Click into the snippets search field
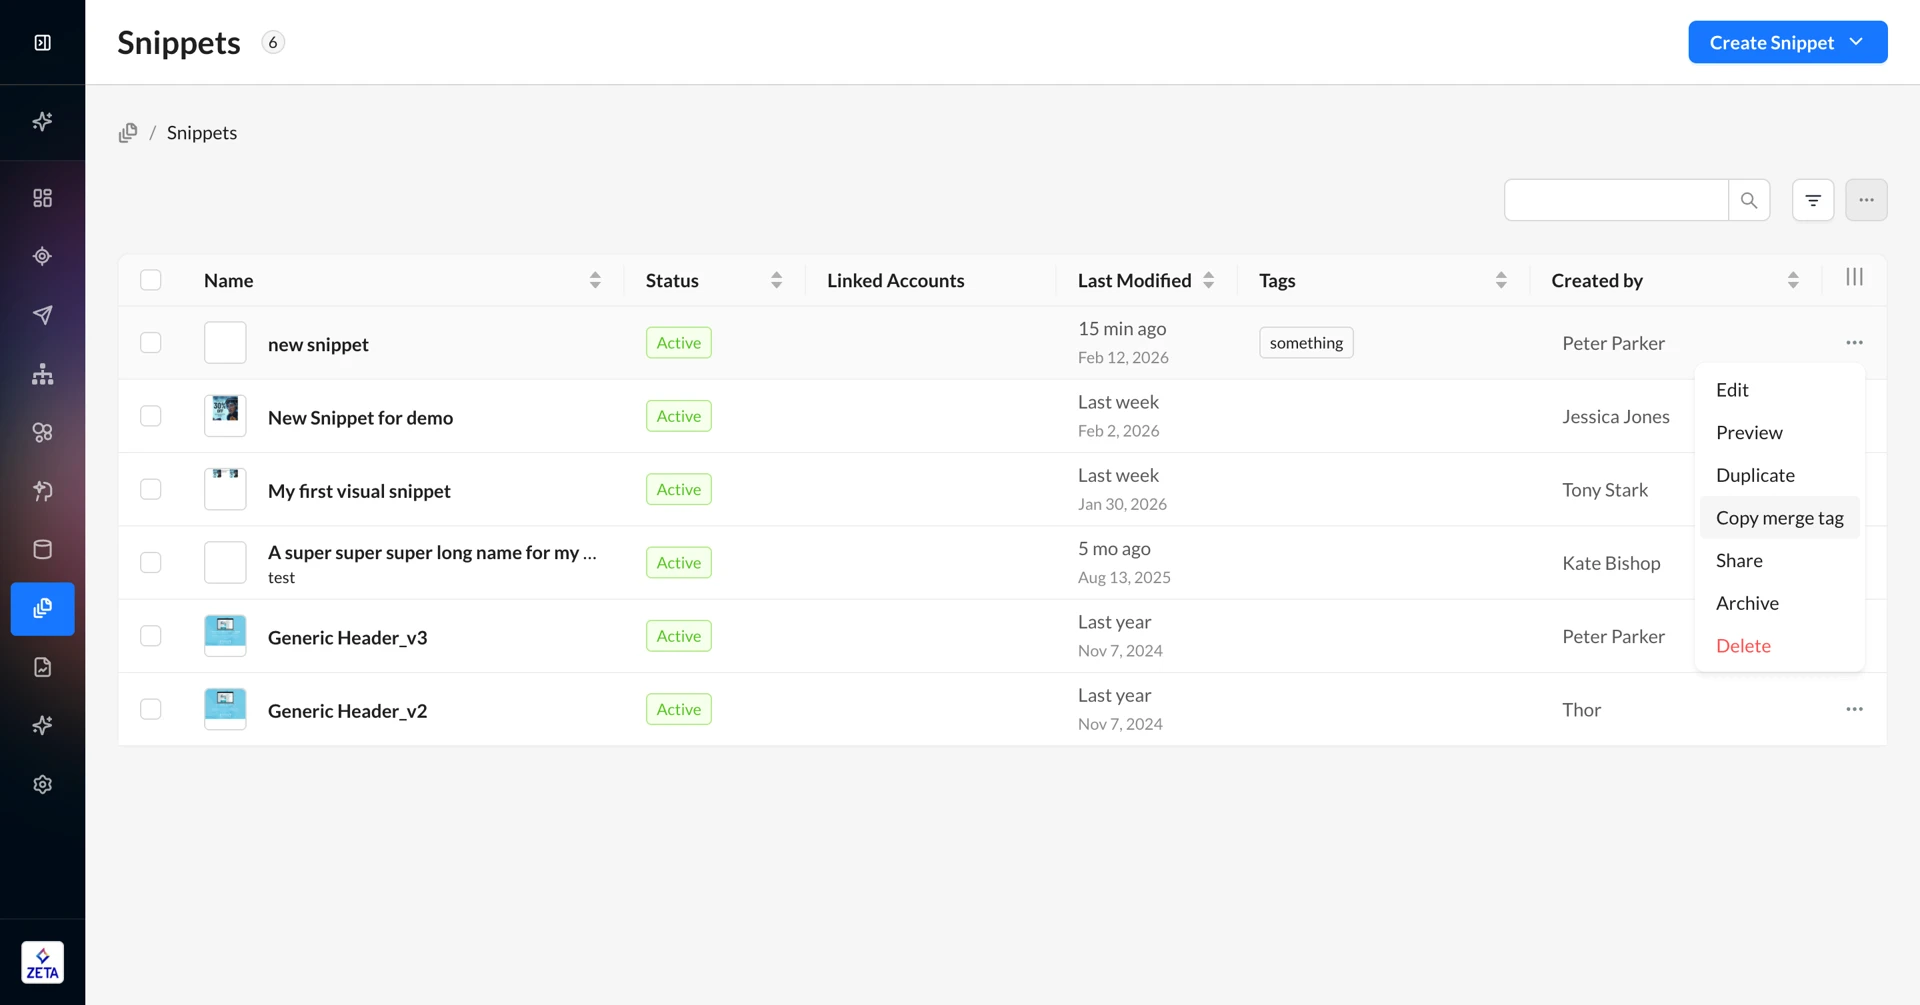Viewport: 1920px width, 1005px height. [x=1615, y=200]
